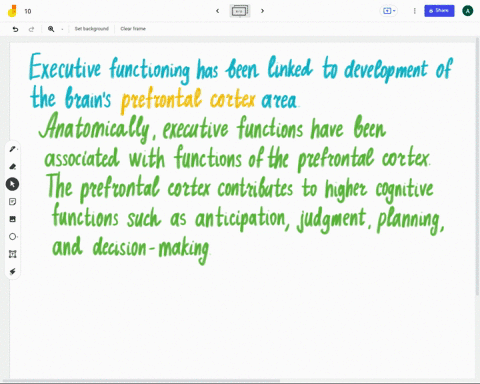Screen dimensions: 480x384
Task: Activate the Laser pointer tool
Action: [13, 272]
